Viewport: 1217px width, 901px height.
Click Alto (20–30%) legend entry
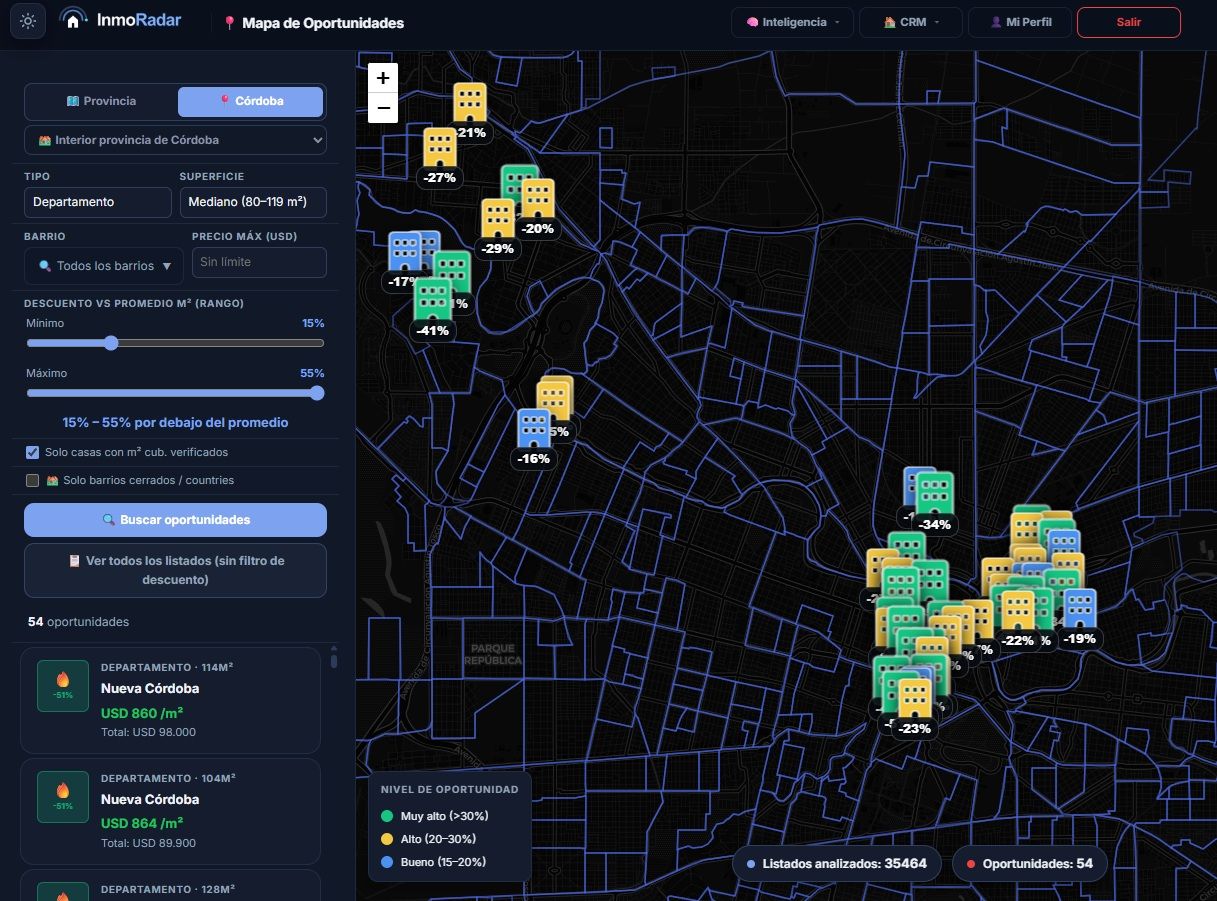pyautogui.click(x=429, y=839)
